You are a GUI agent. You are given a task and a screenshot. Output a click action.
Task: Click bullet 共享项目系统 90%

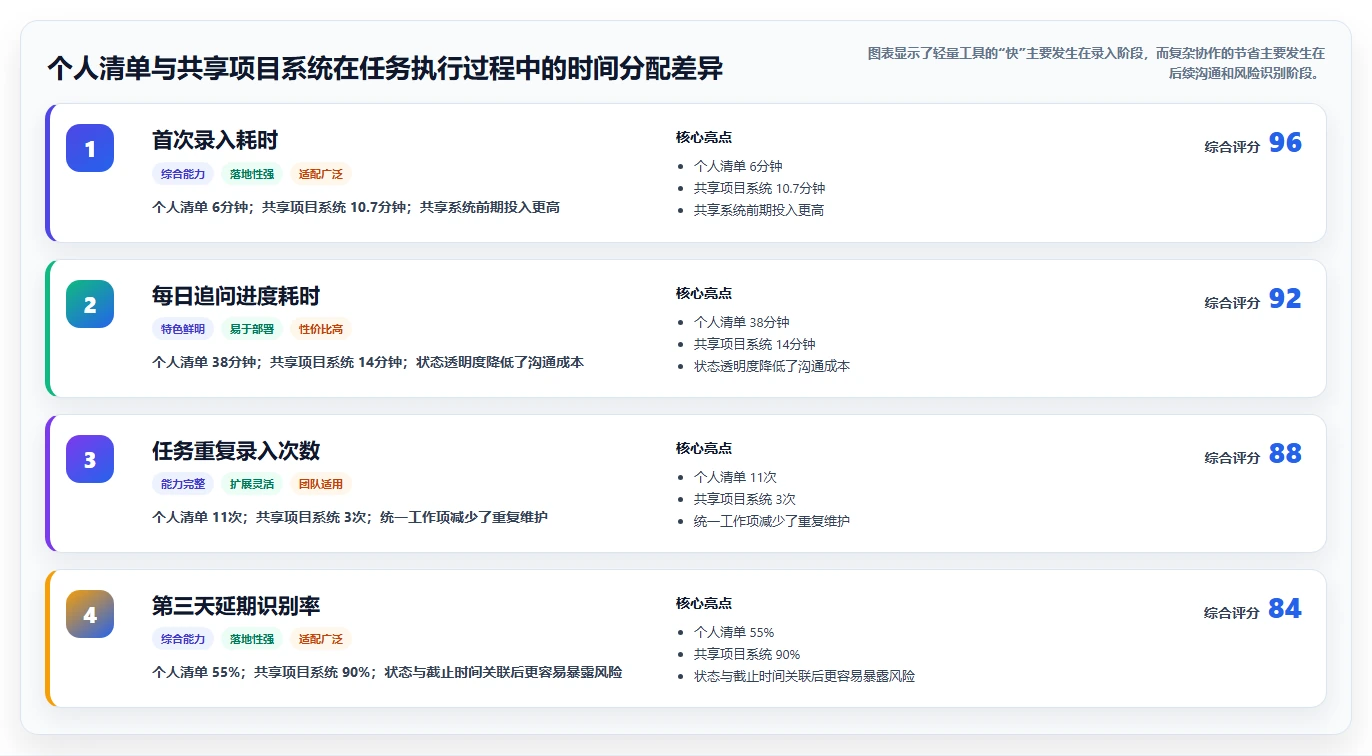pos(747,655)
